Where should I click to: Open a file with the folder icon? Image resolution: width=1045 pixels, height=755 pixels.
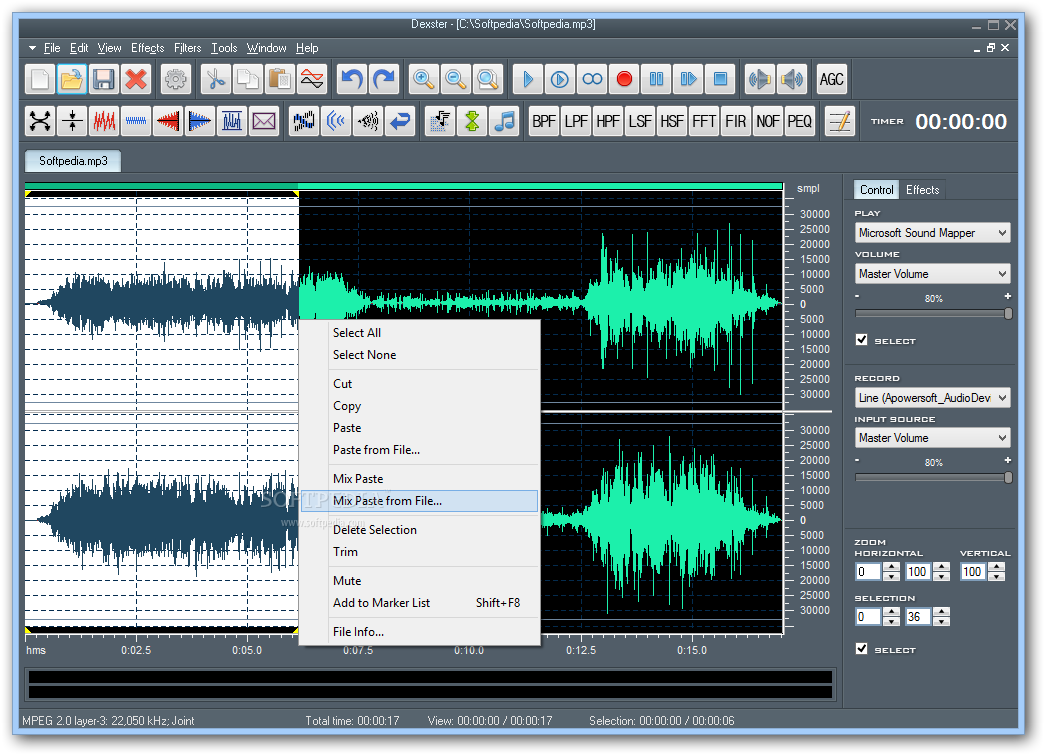coord(72,79)
